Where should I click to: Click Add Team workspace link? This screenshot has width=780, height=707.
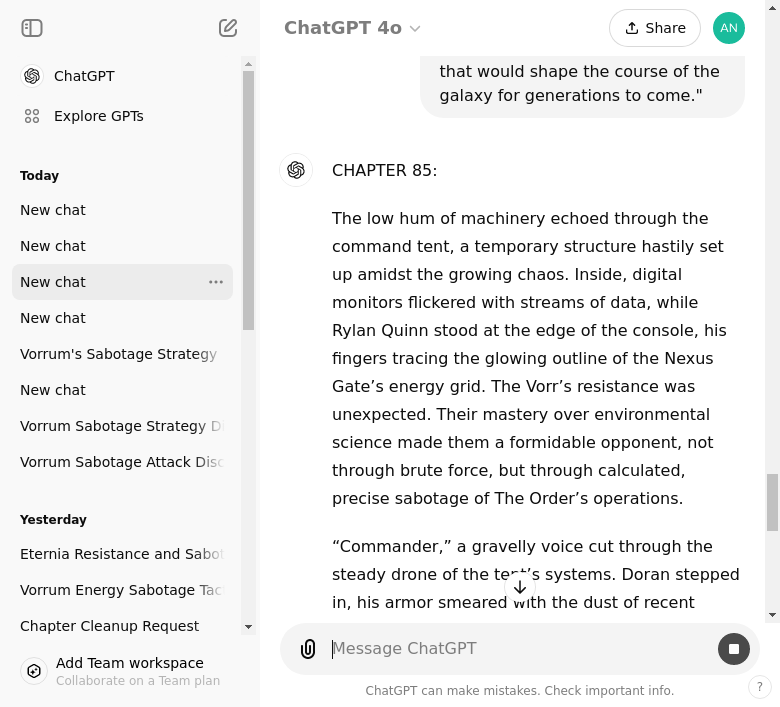(129, 663)
